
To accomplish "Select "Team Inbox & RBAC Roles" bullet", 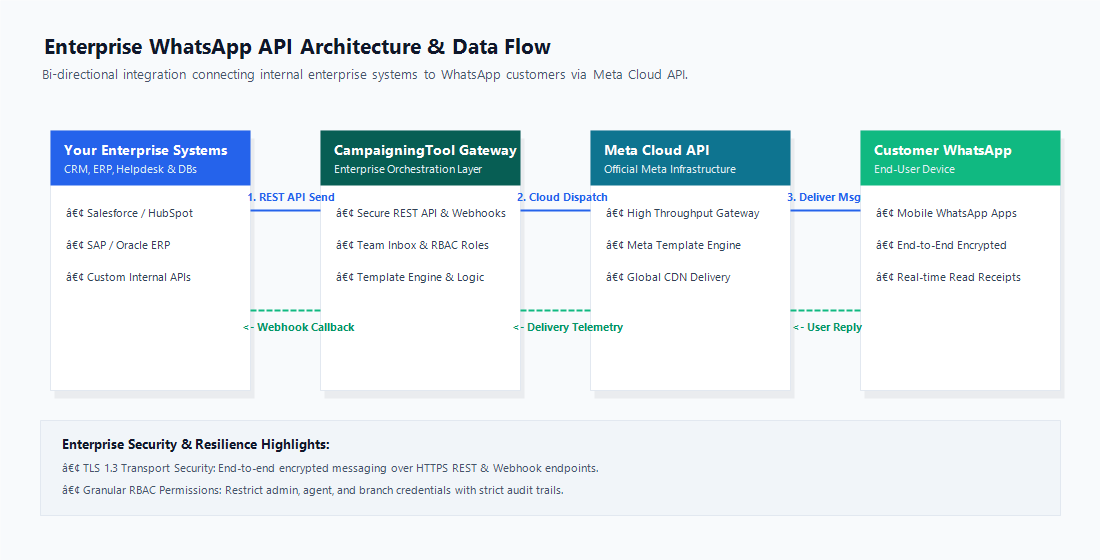I will (412, 245).
